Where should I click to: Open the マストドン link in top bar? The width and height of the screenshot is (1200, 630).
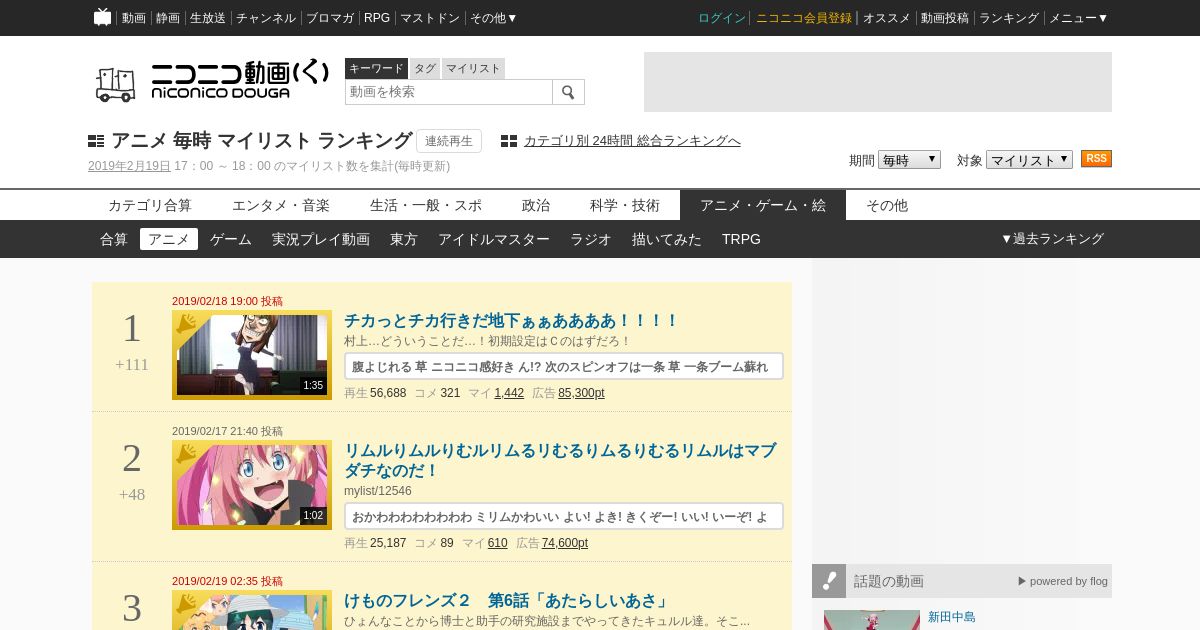(x=430, y=18)
